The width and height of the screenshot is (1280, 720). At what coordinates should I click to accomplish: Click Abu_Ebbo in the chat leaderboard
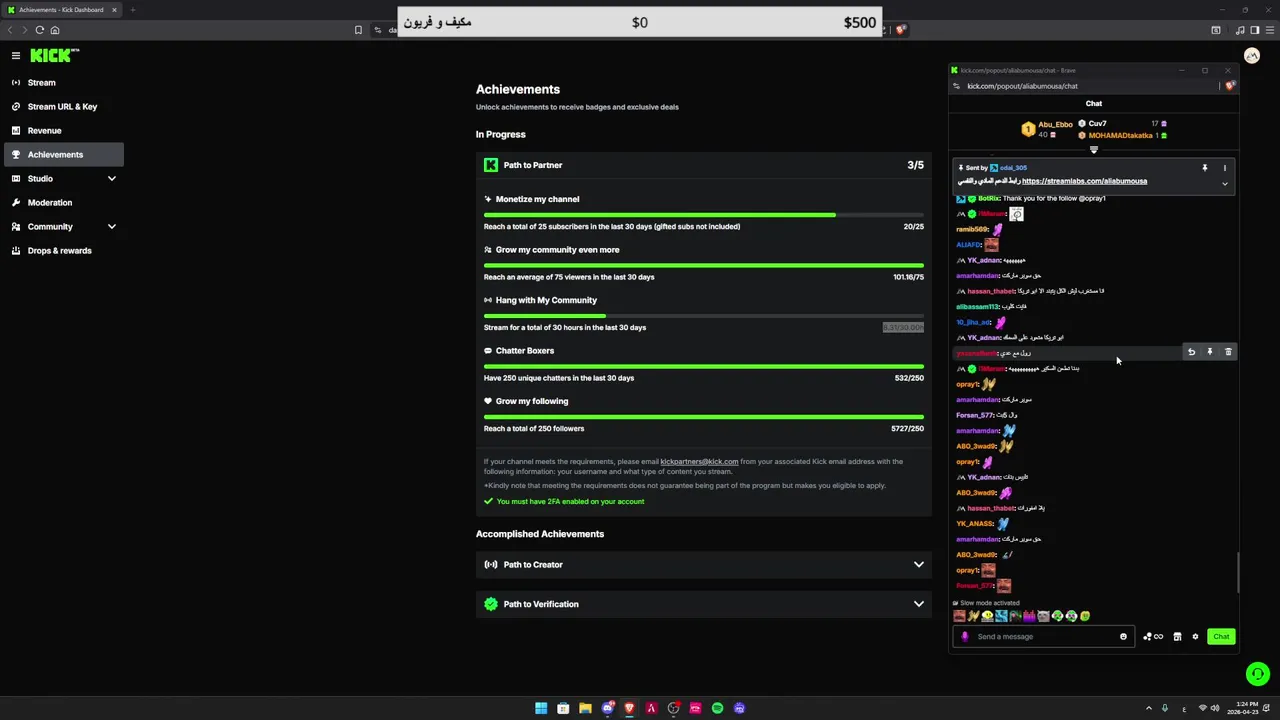[x=1055, y=125]
